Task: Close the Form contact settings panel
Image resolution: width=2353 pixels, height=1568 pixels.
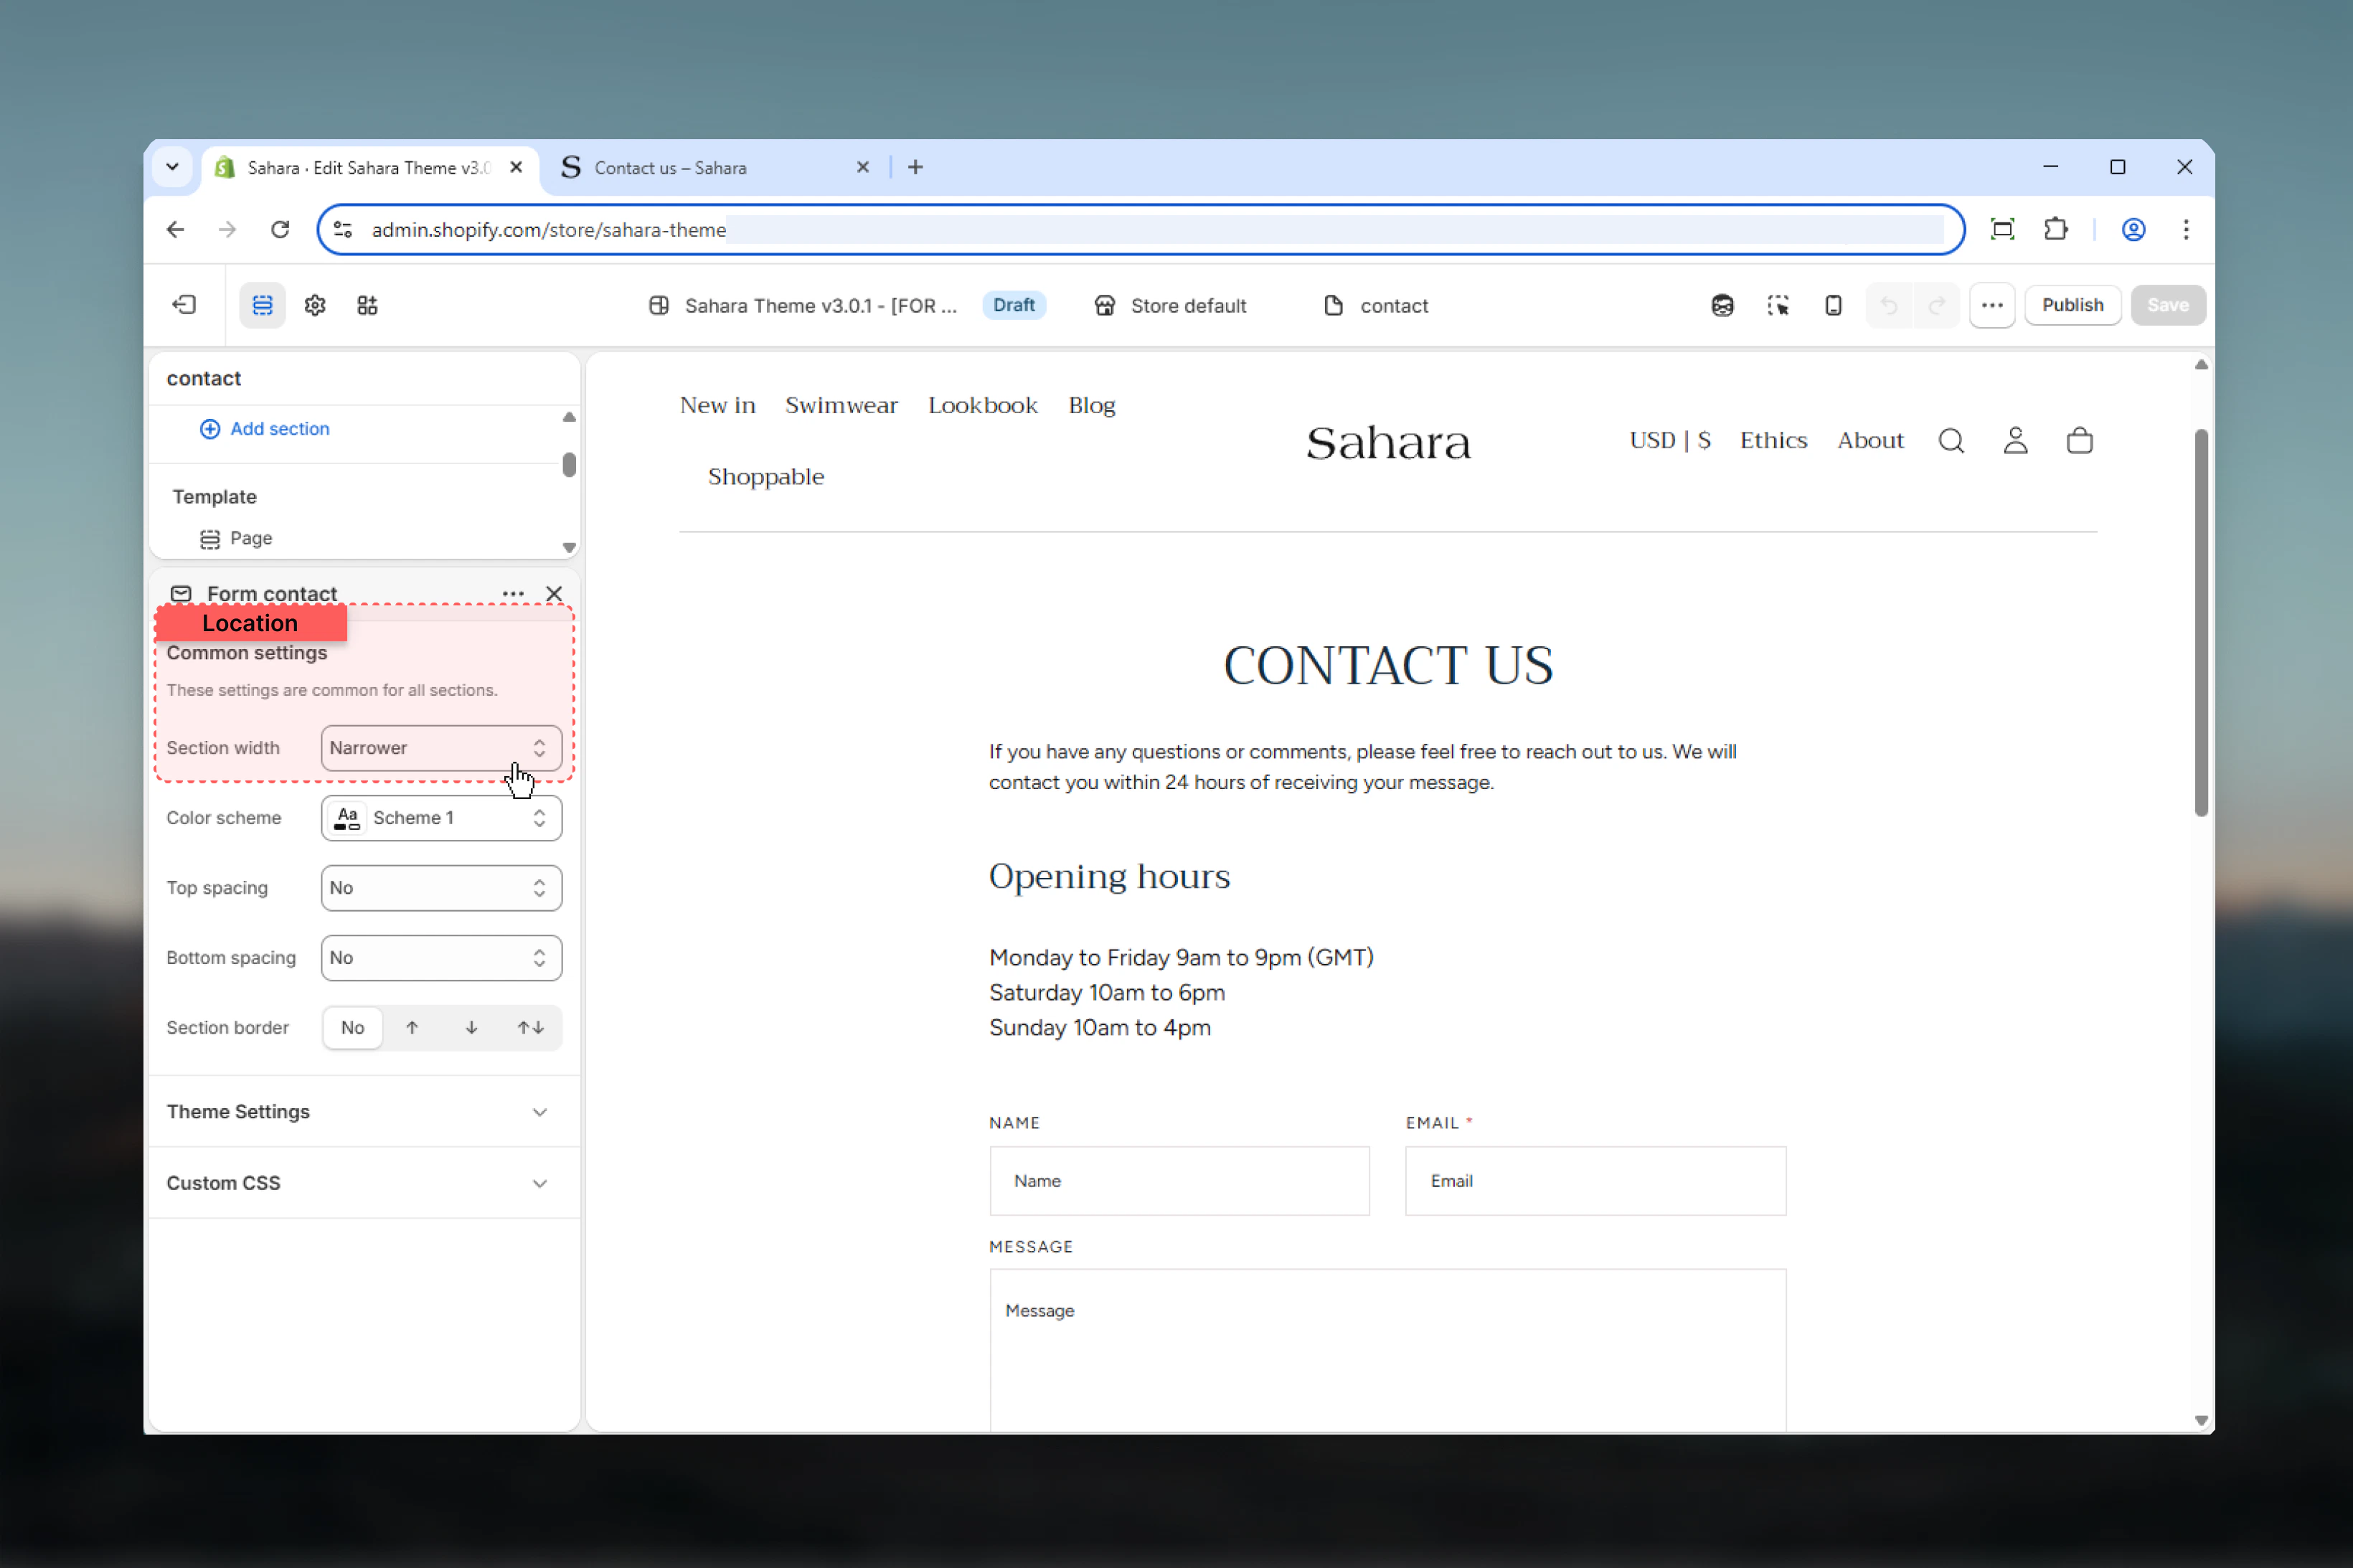Action: (554, 594)
